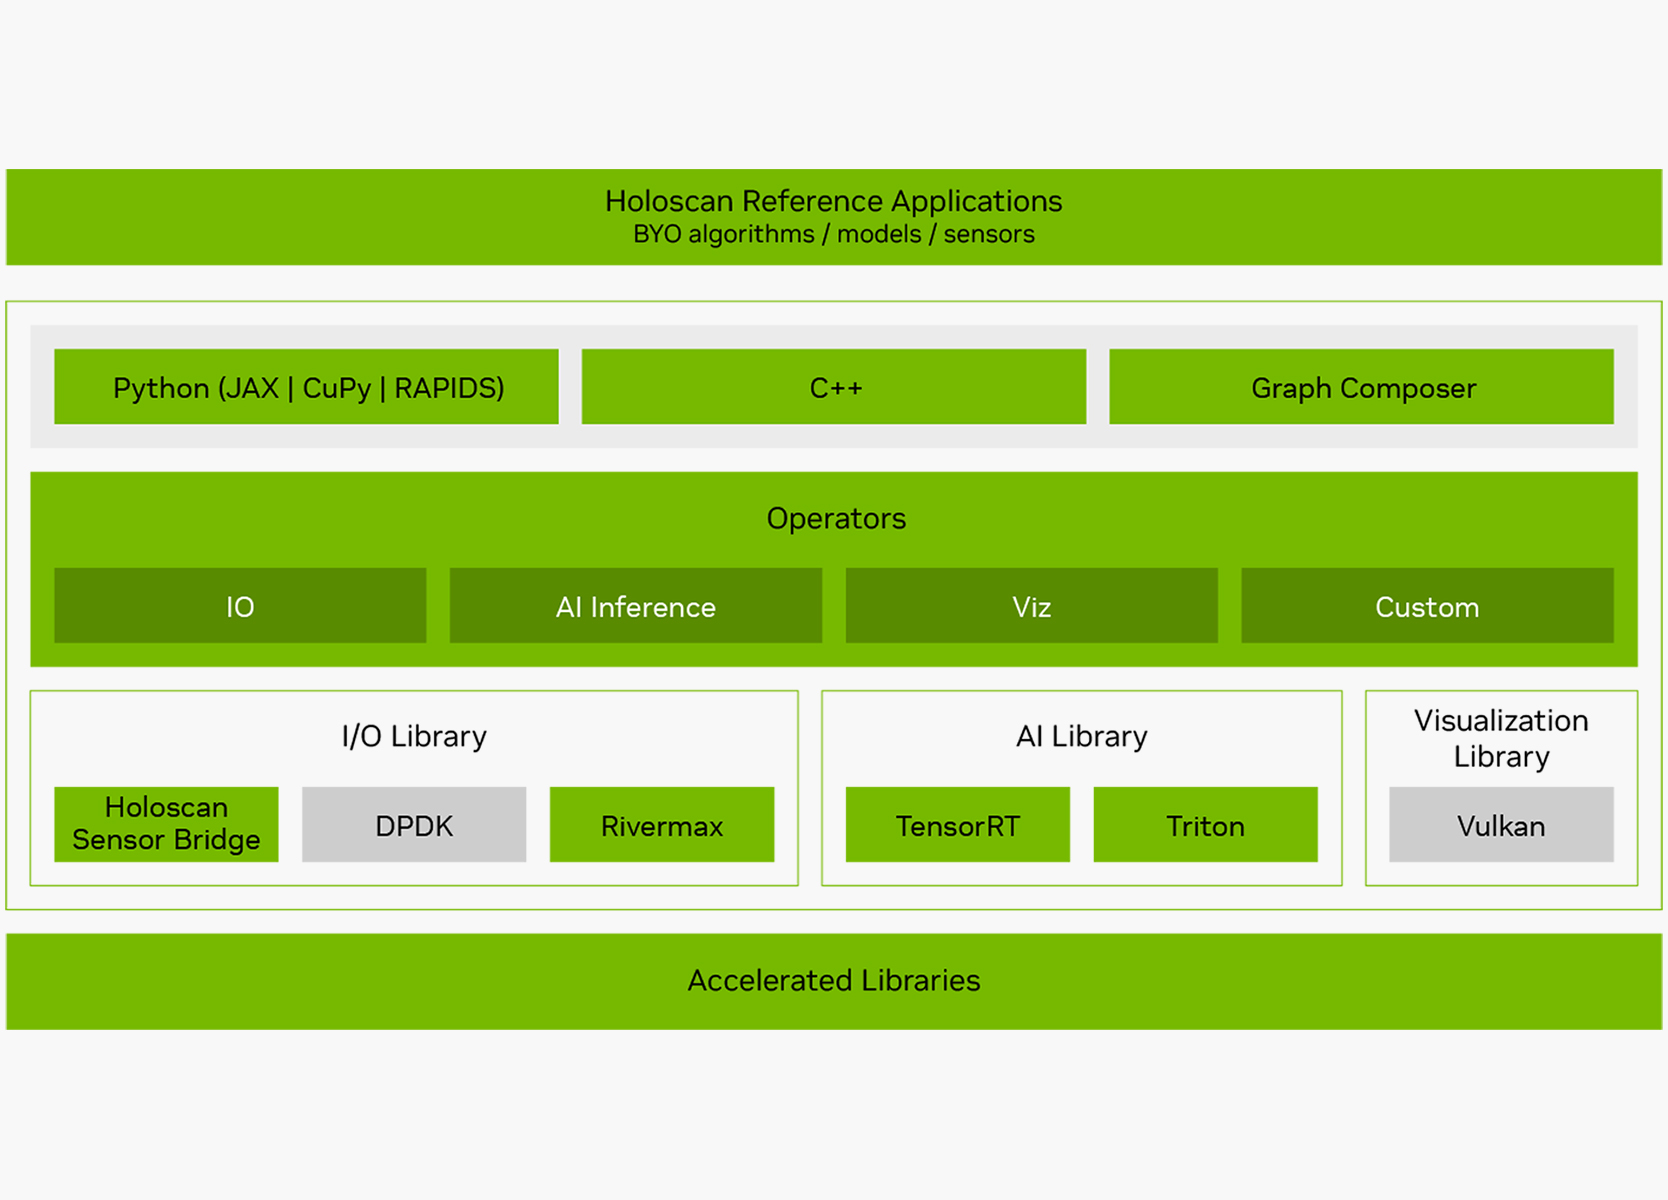Select the IO operator box

240,606
